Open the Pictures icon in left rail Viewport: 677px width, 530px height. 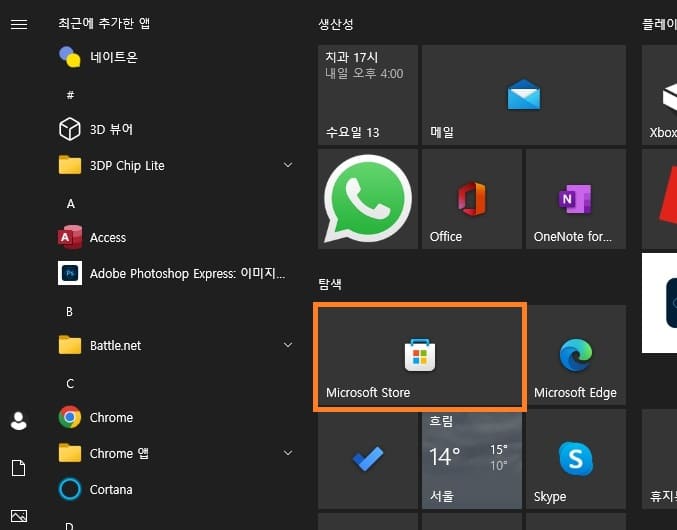point(19,516)
